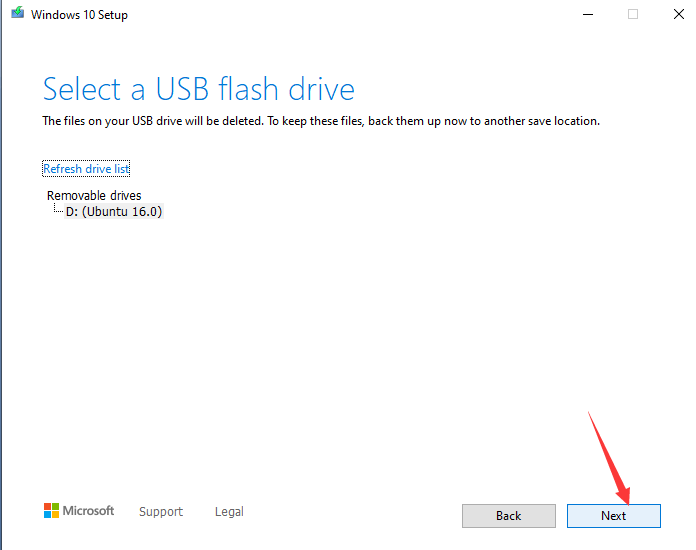Open the Support link
This screenshot has width=696, height=550.
161,512
